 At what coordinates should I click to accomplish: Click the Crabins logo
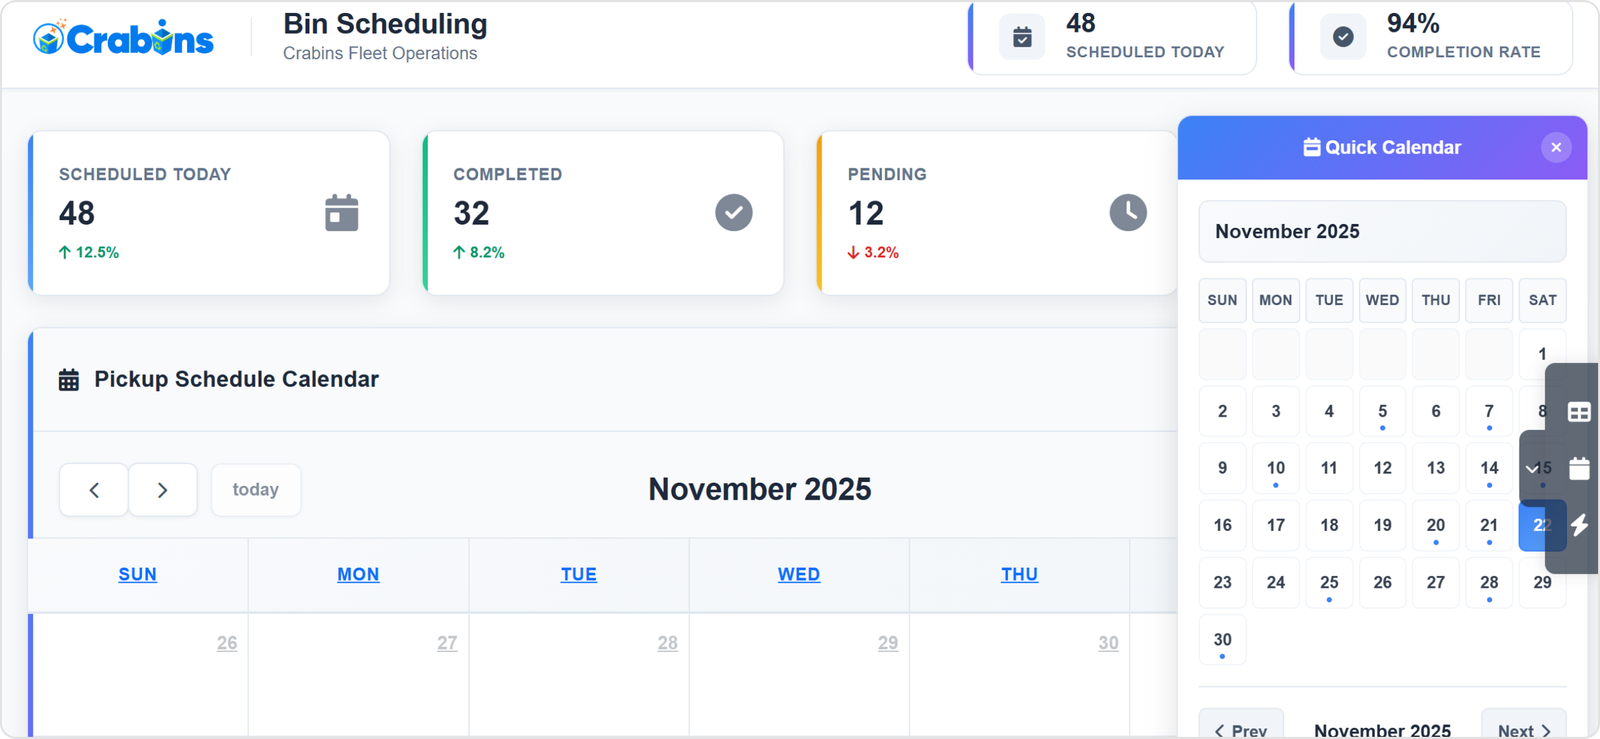point(123,39)
